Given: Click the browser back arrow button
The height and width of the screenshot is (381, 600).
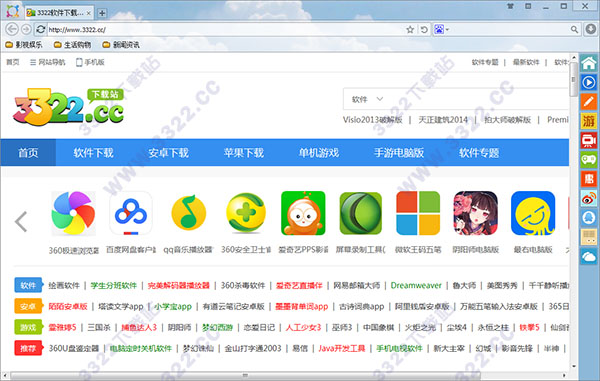Looking at the screenshot, I should point(12,29).
